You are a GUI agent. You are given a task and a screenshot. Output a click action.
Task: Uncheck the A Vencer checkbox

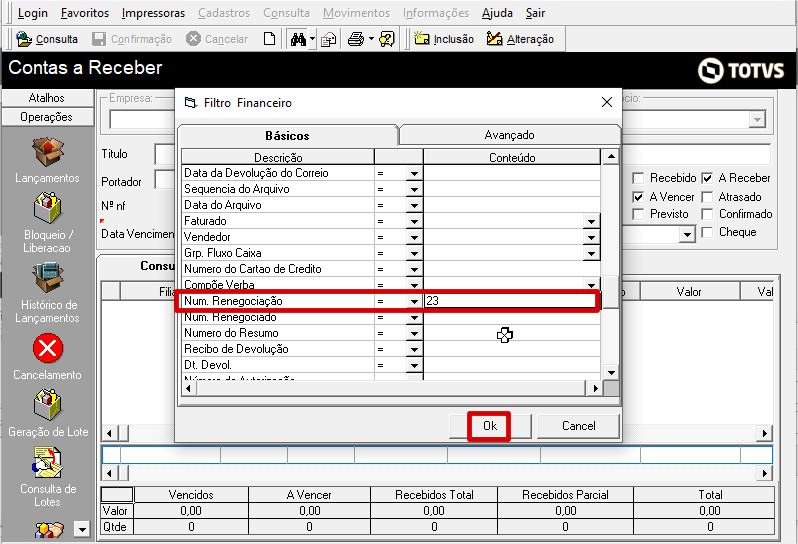tap(638, 197)
